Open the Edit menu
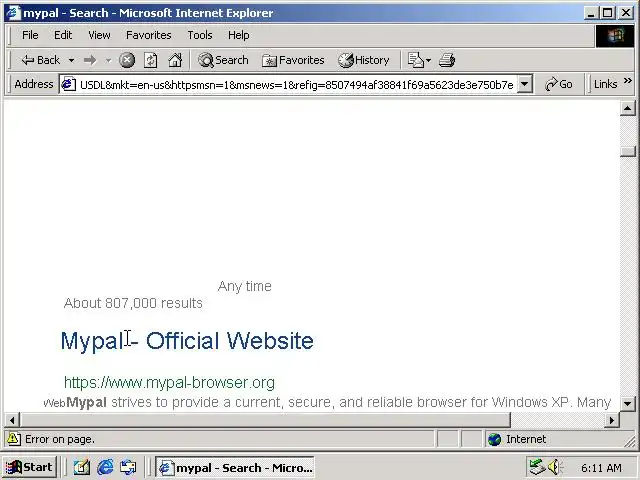640x480 pixels. point(63,35)
